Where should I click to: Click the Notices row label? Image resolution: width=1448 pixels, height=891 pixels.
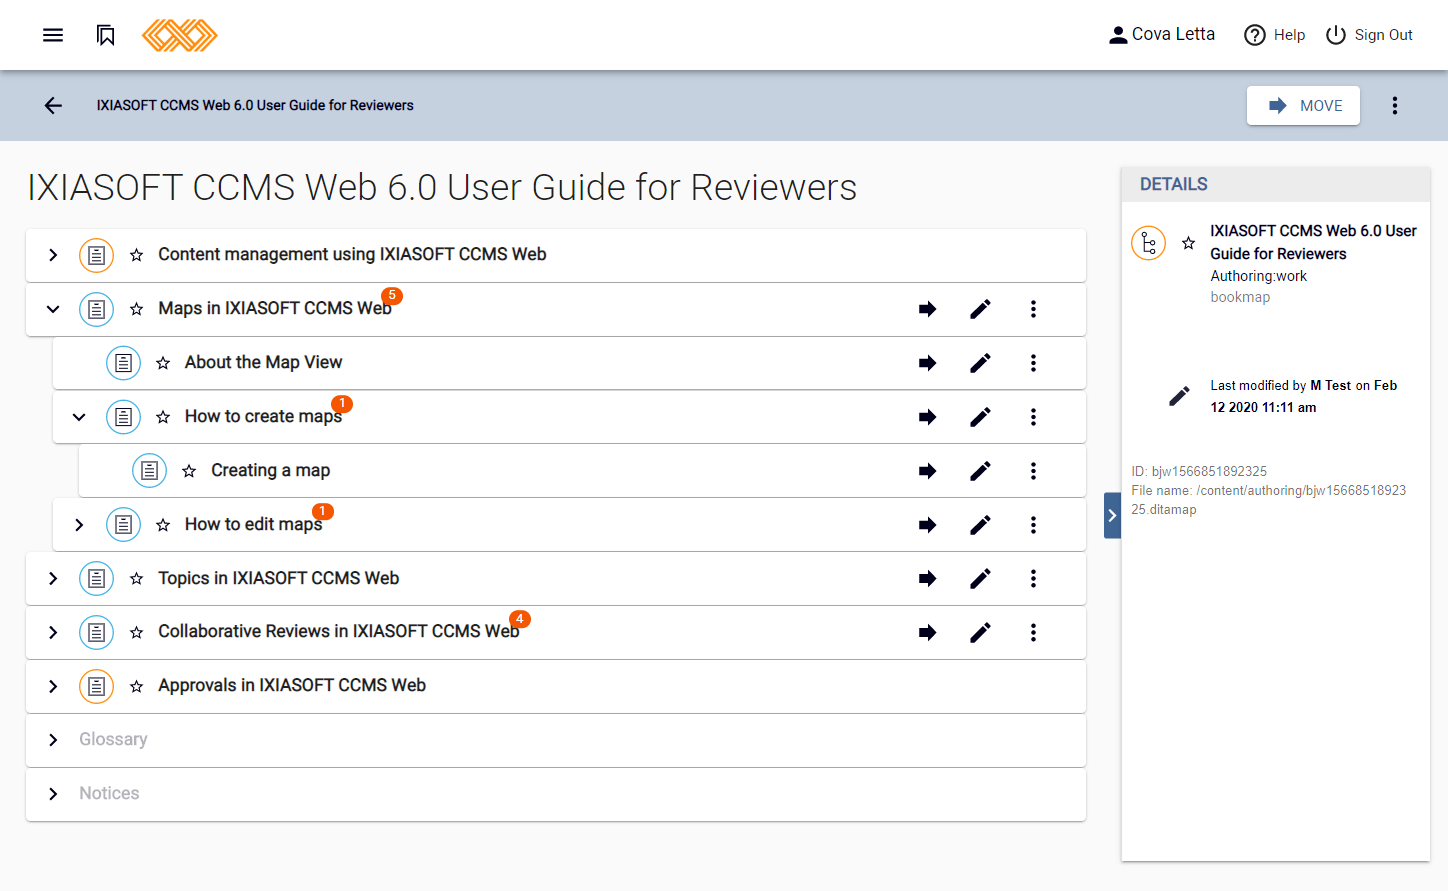(x=109, y=794)
